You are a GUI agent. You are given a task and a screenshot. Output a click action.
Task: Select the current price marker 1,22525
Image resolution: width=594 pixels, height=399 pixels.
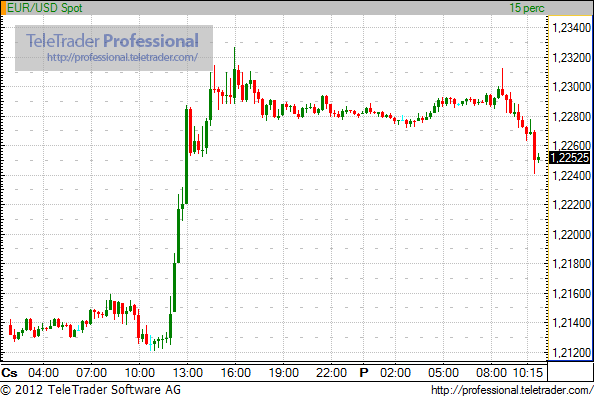pos(569,158)
